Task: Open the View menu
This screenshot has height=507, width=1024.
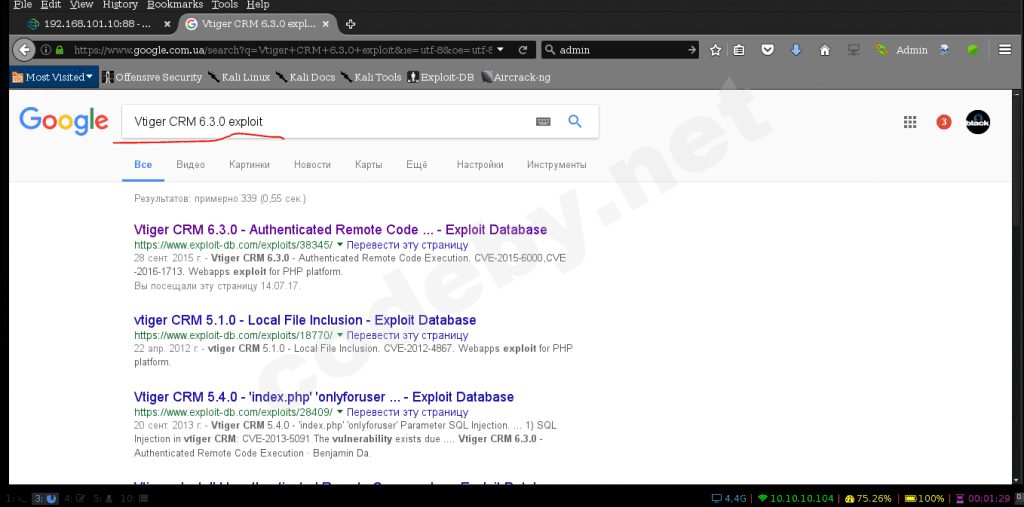Action: coord(82,5)
